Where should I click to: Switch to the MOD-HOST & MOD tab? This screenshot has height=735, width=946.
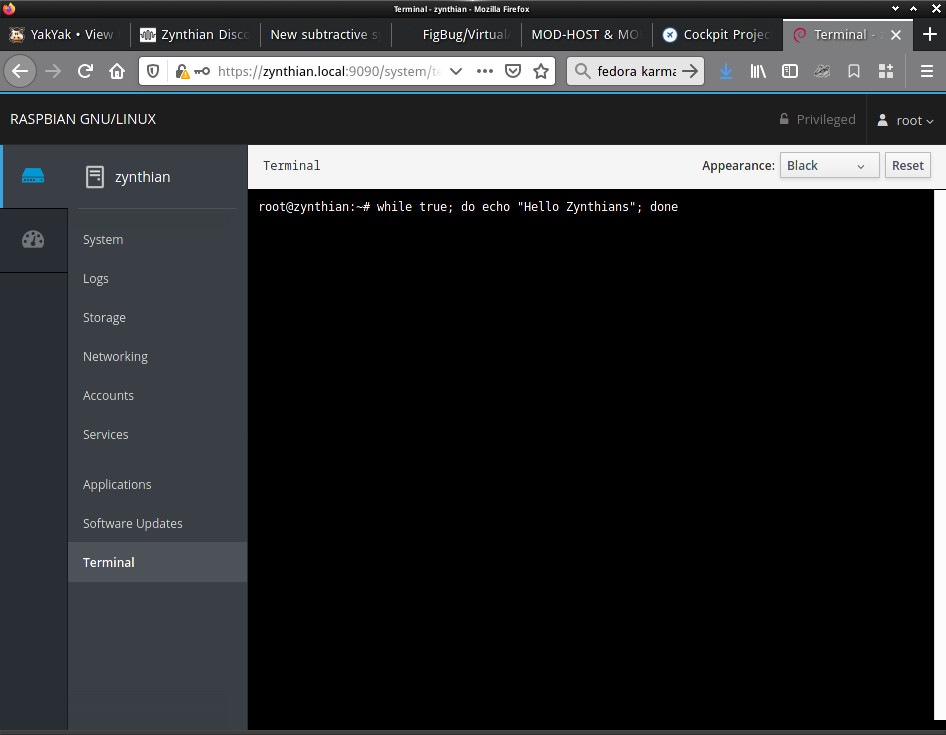click(x=587, y=34)
